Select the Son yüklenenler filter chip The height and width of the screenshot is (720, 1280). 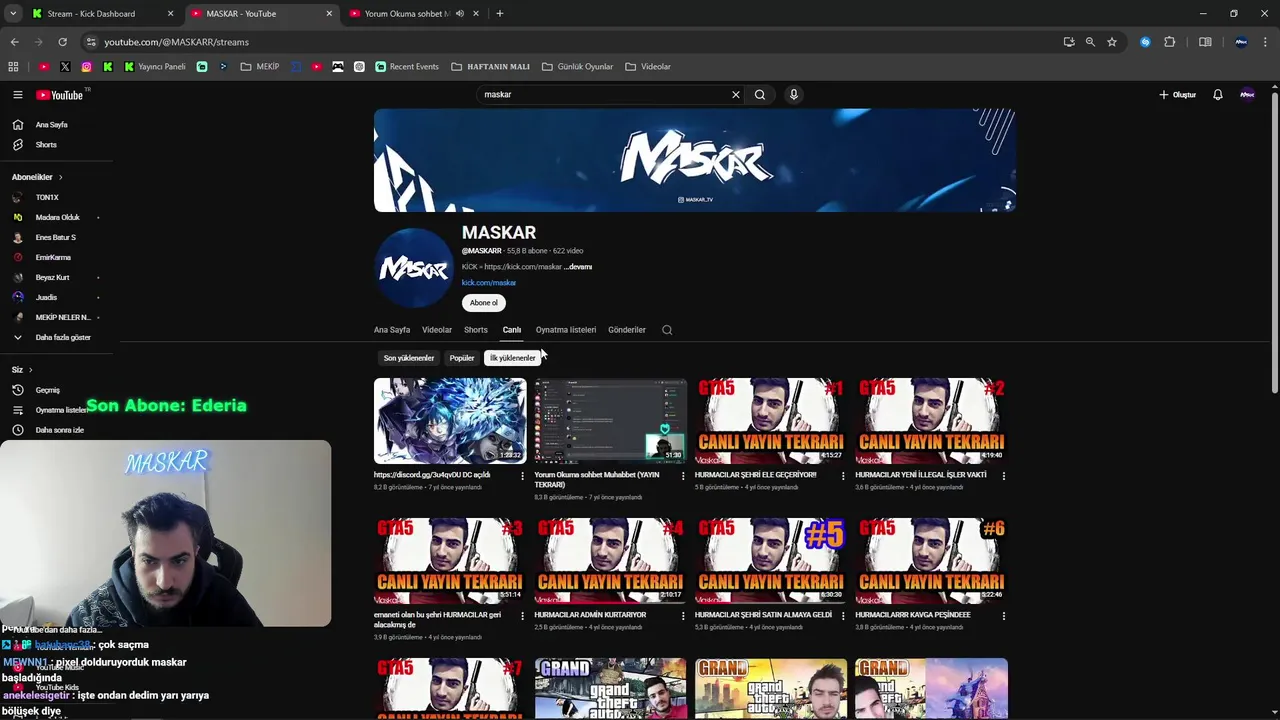409,358
